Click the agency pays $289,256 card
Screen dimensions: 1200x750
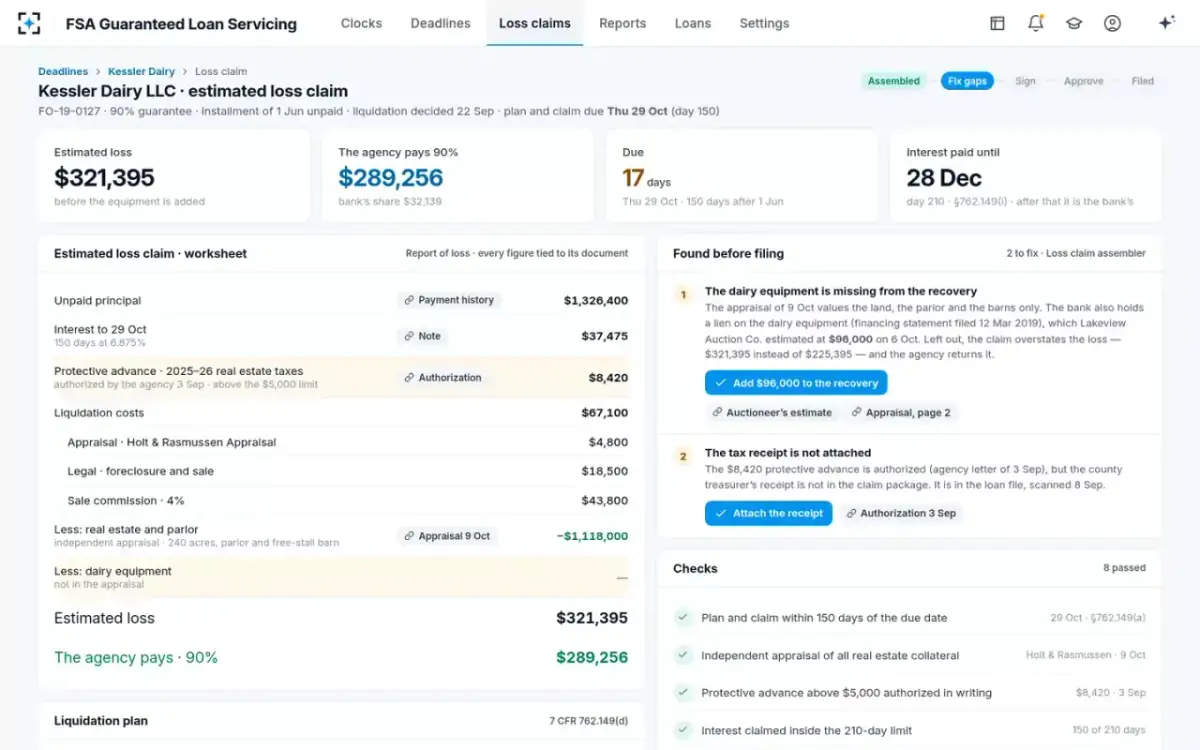[458, 176]
